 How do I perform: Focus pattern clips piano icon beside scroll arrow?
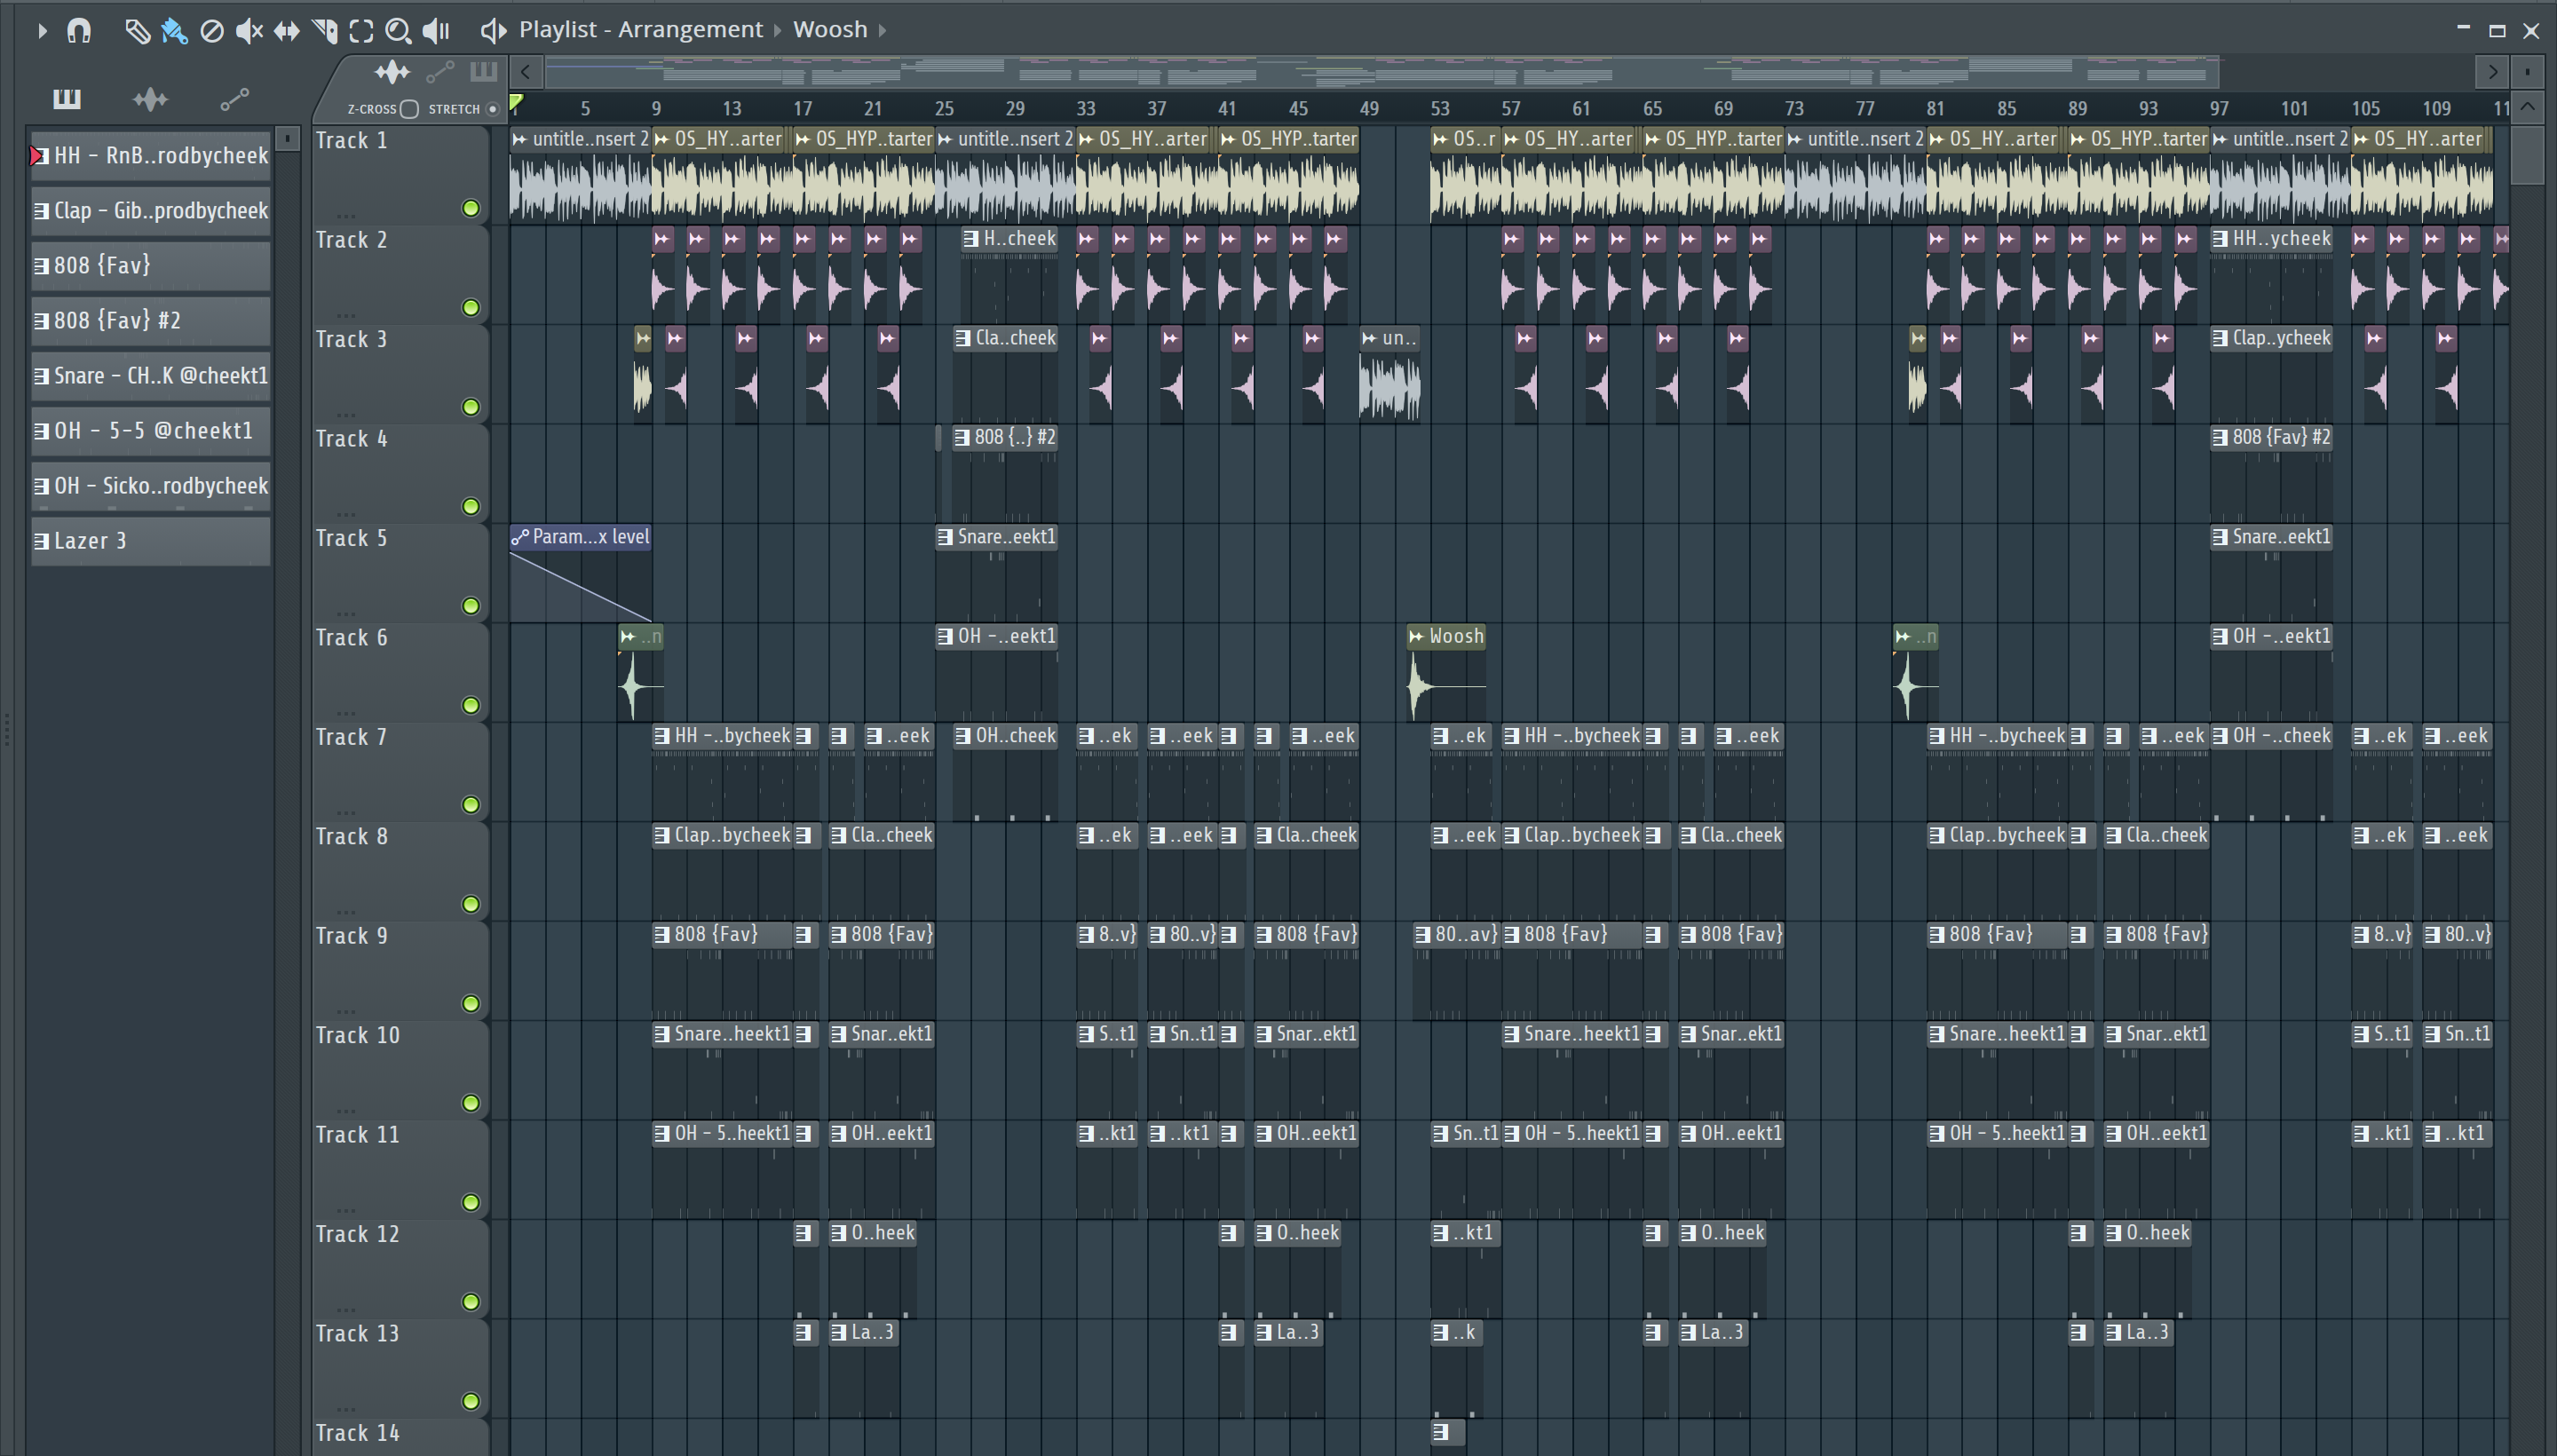(484, 72)
